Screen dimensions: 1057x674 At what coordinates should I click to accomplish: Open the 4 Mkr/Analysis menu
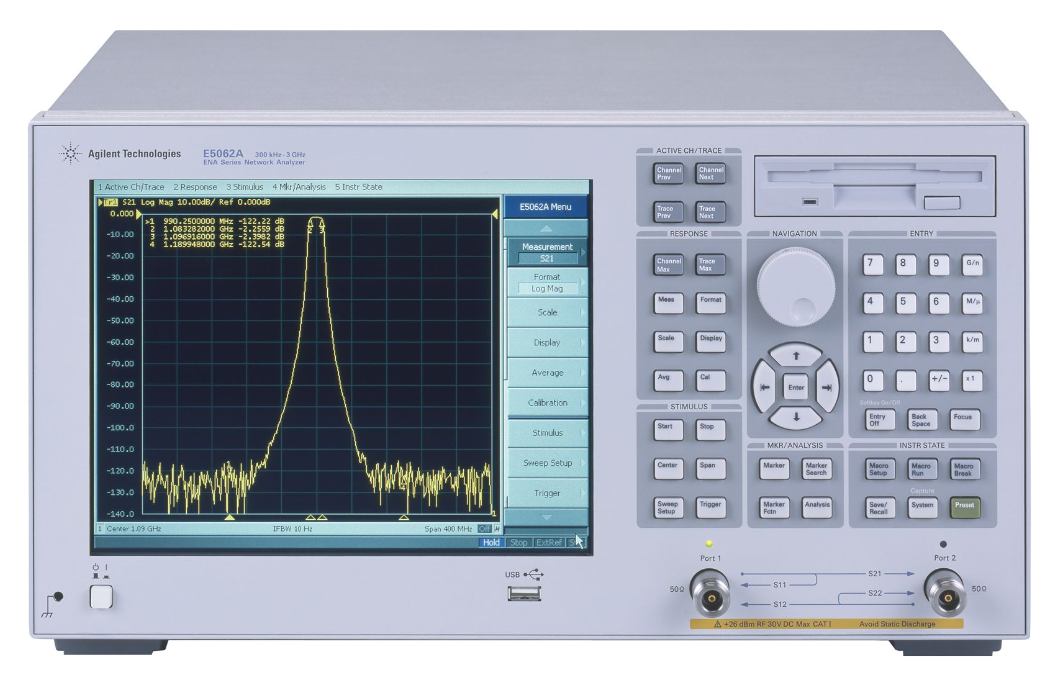pos(299,186)
